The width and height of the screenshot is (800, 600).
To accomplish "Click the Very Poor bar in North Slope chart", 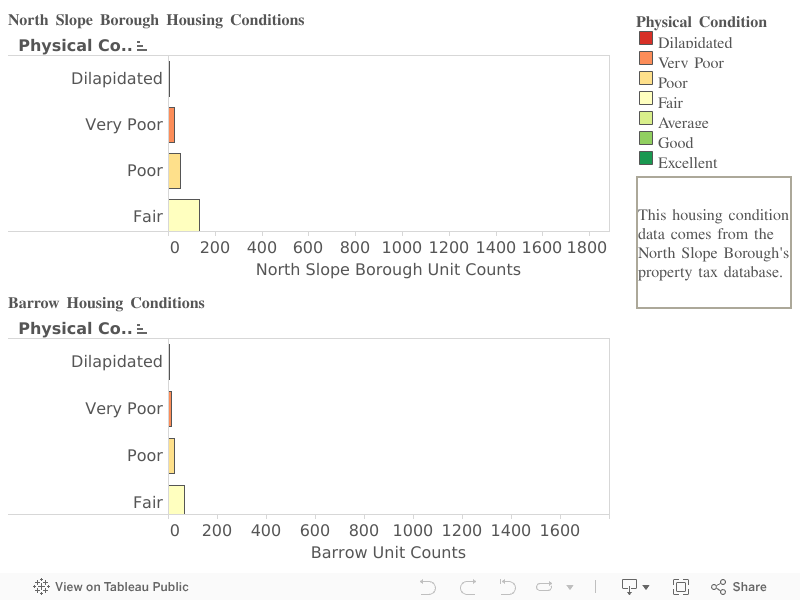I will pyautogui.click(x=172, y=124).
